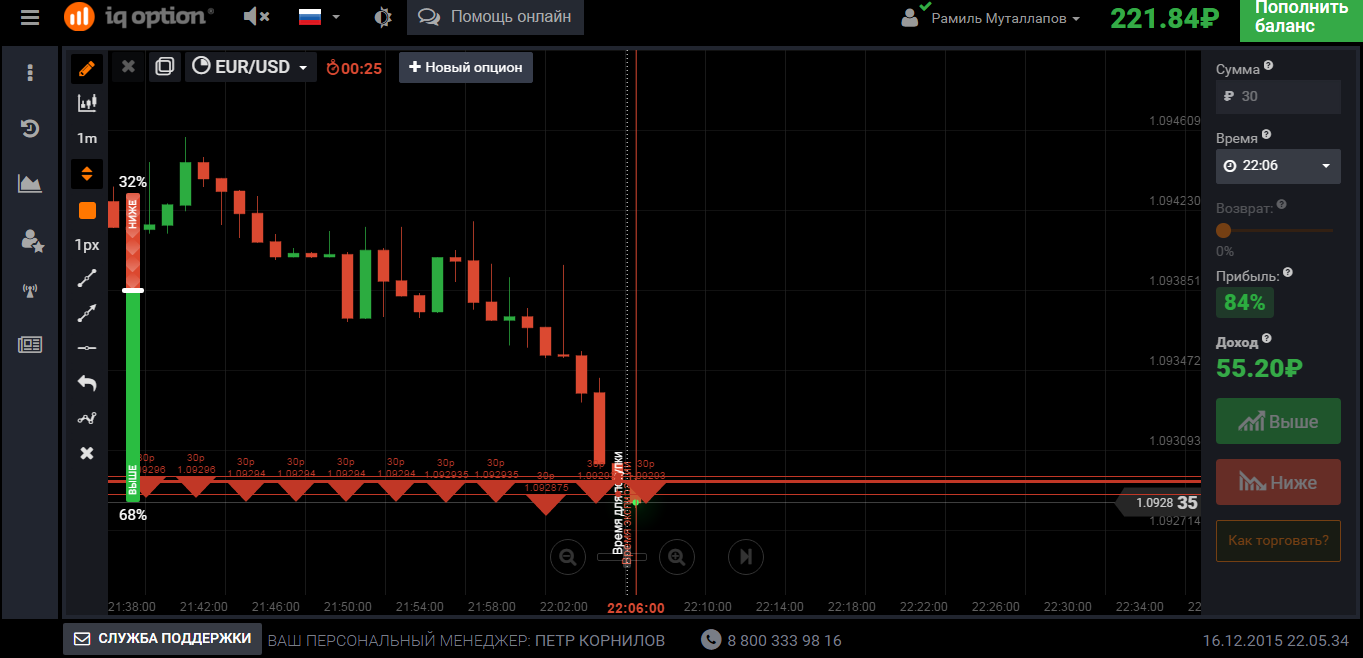
Task: Click the chart zoom slider between magnifiers
Action: click(x=622, y=557)
